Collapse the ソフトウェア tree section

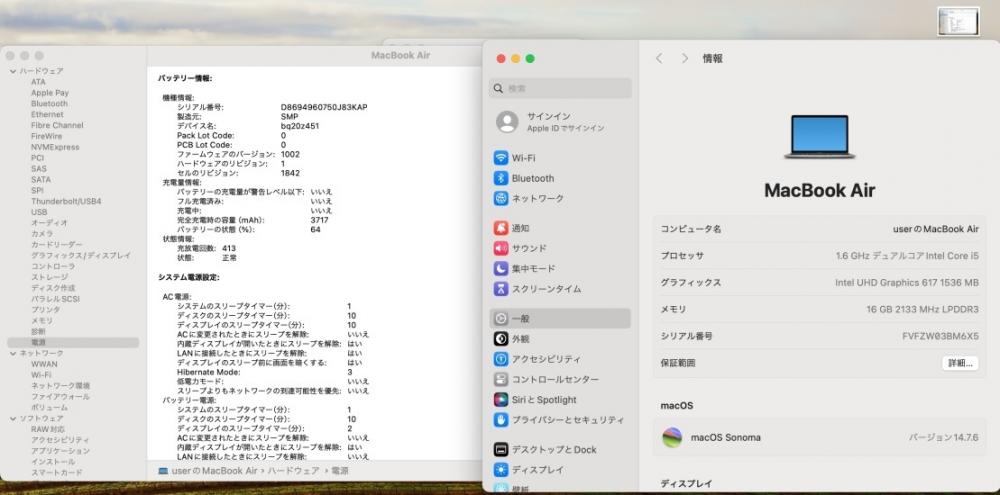tap(13, 418)
